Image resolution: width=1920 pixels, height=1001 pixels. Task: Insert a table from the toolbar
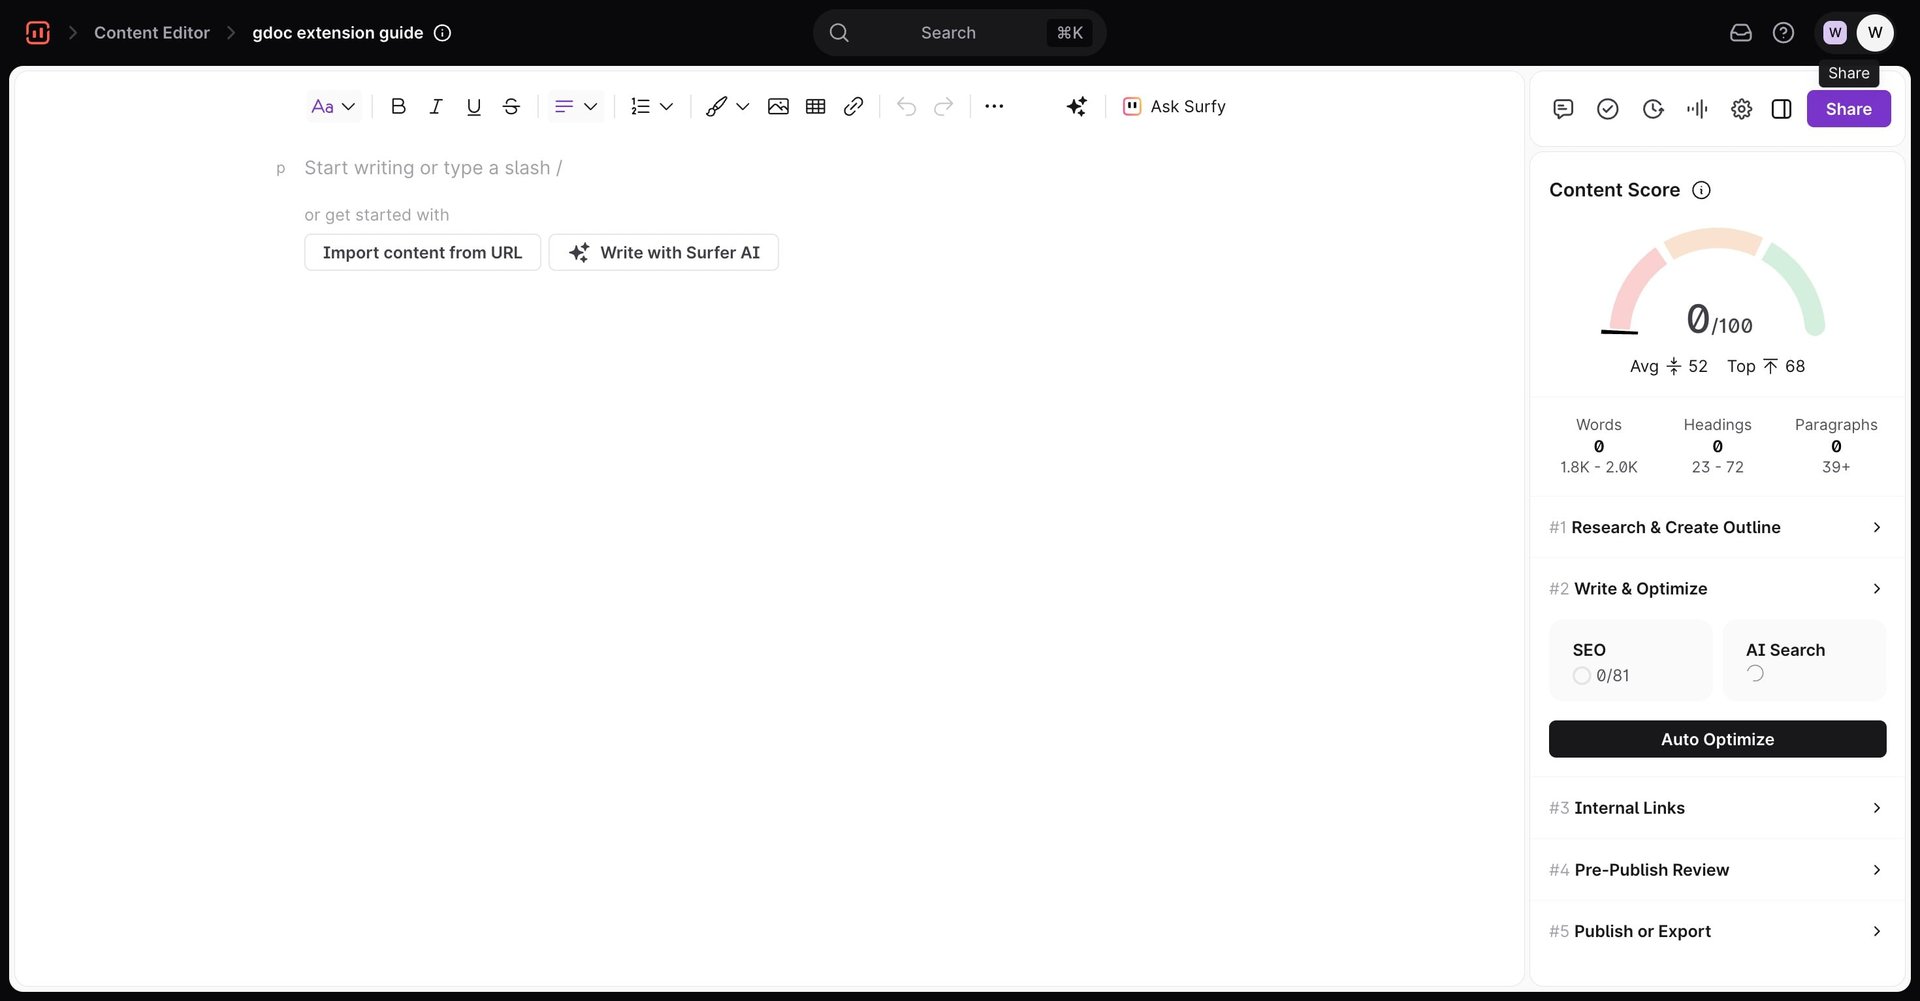click(815, 107)
